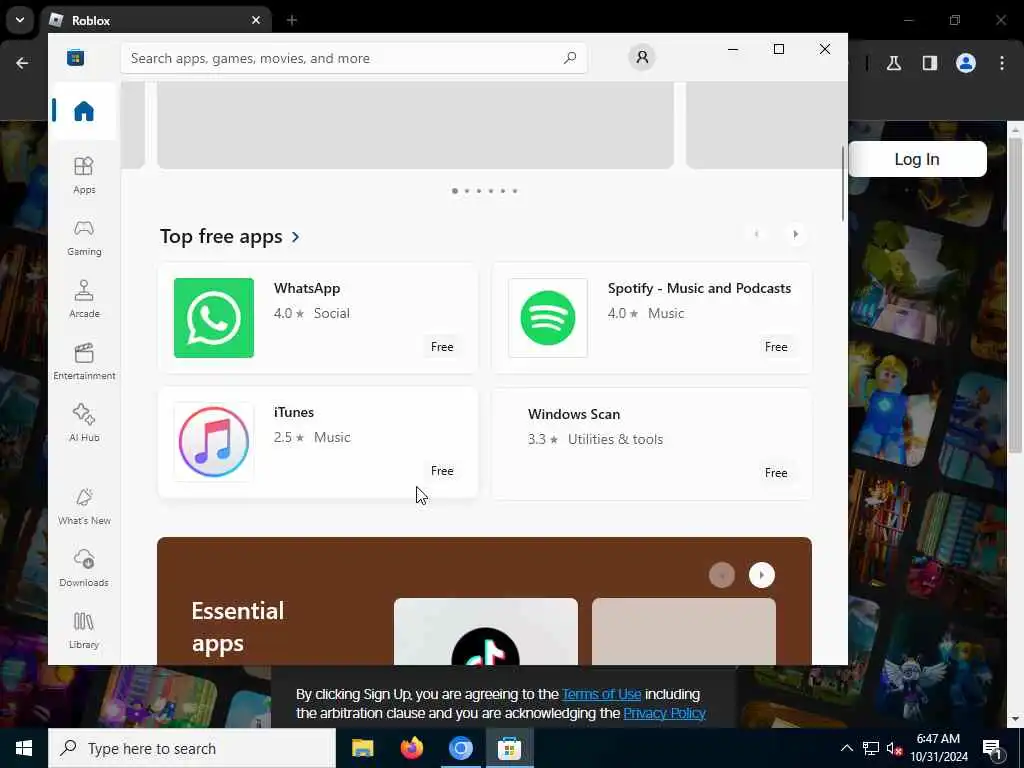
Task: Select the first carousel page dot
Action: pyautogui.click(x=455, y=191)
